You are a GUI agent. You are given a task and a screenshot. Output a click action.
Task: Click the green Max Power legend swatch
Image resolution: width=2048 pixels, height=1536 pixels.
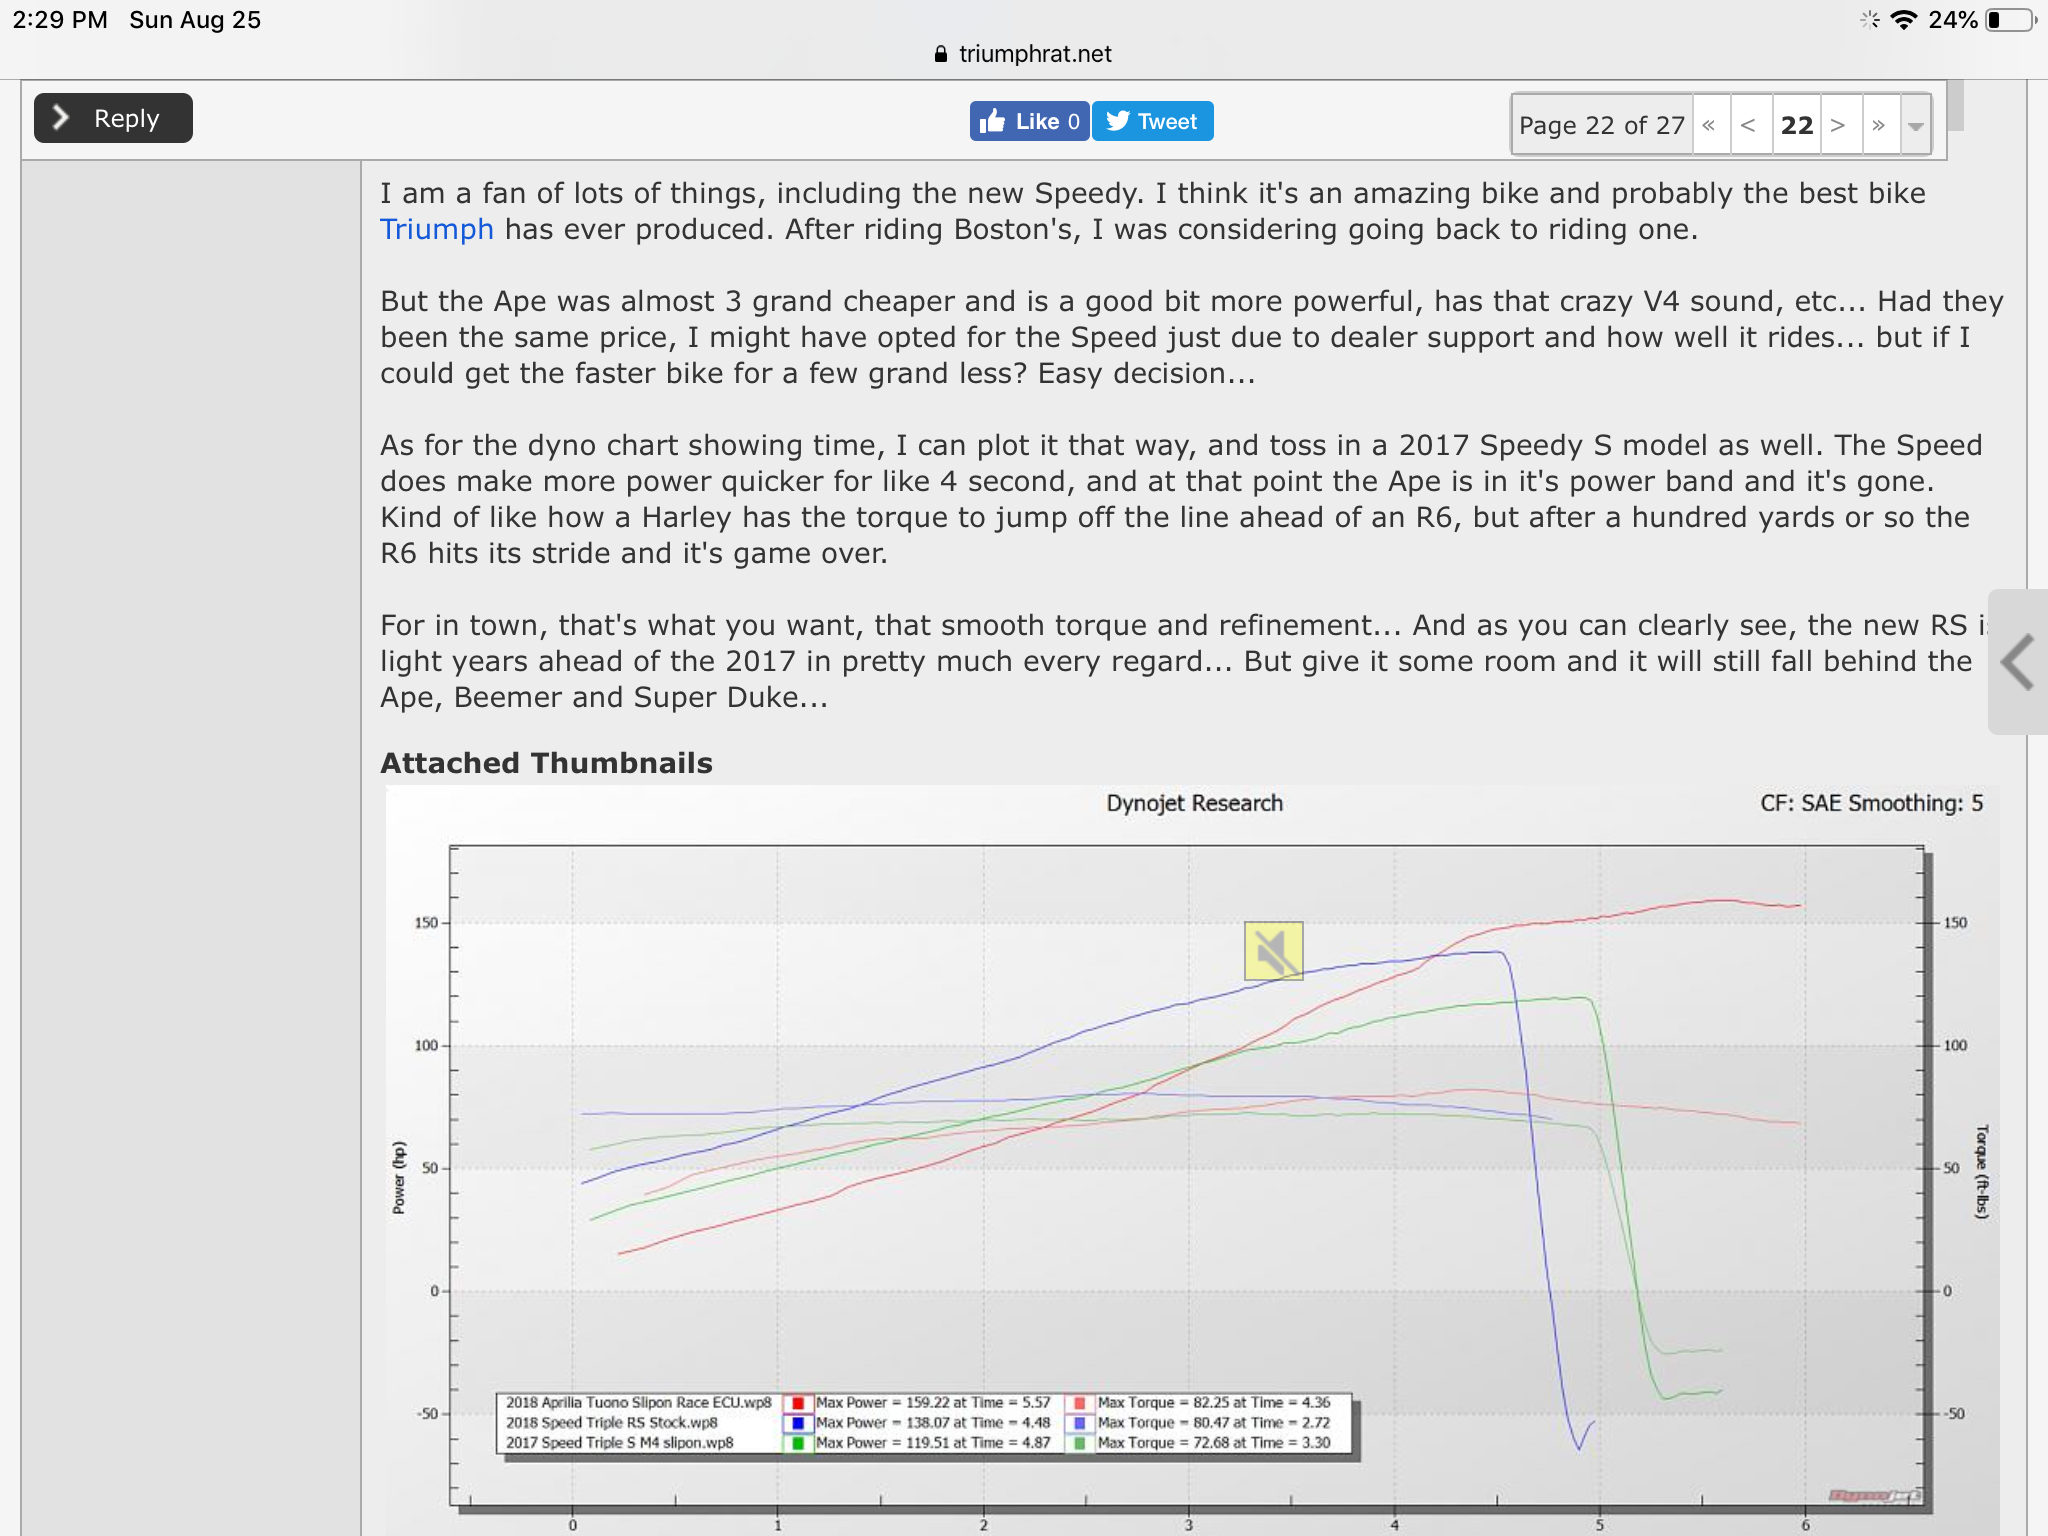tap(797, 1442)
